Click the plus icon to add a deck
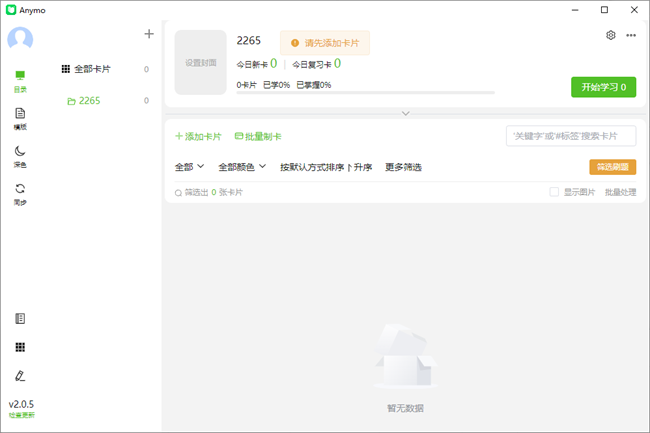 149,34
